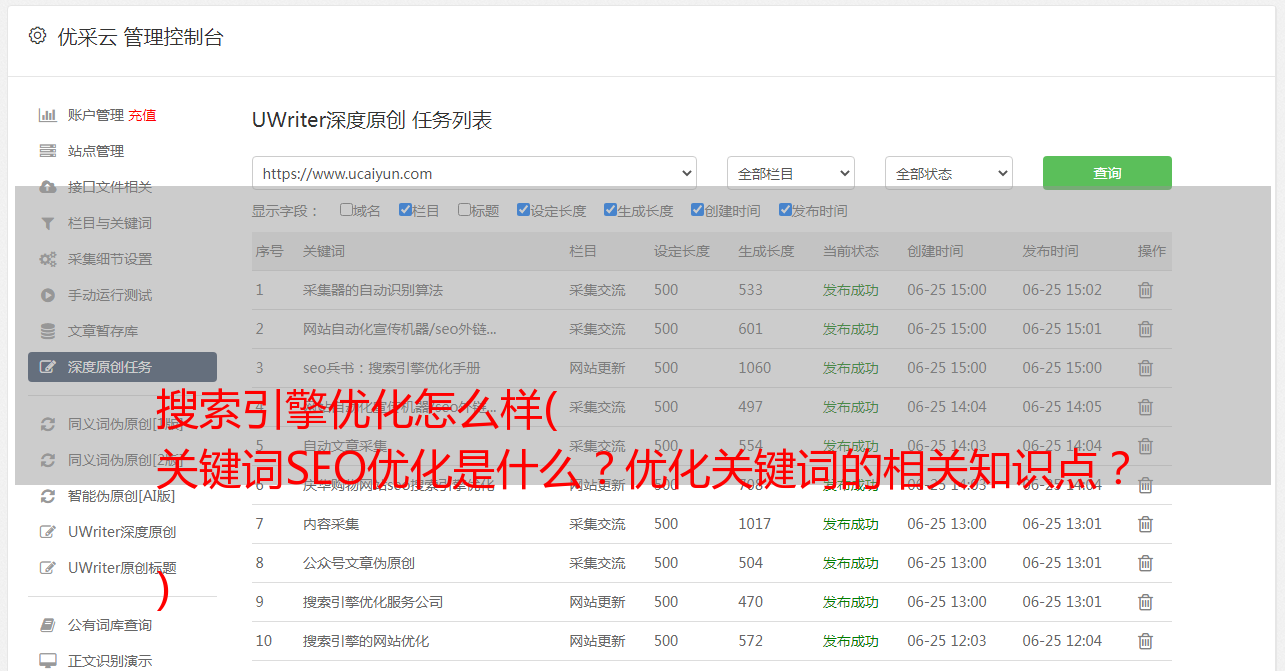Click the funnel icon for 栏目与关键词
The height and width of the screenshot is (671, 1285).
tap(47, 223)
